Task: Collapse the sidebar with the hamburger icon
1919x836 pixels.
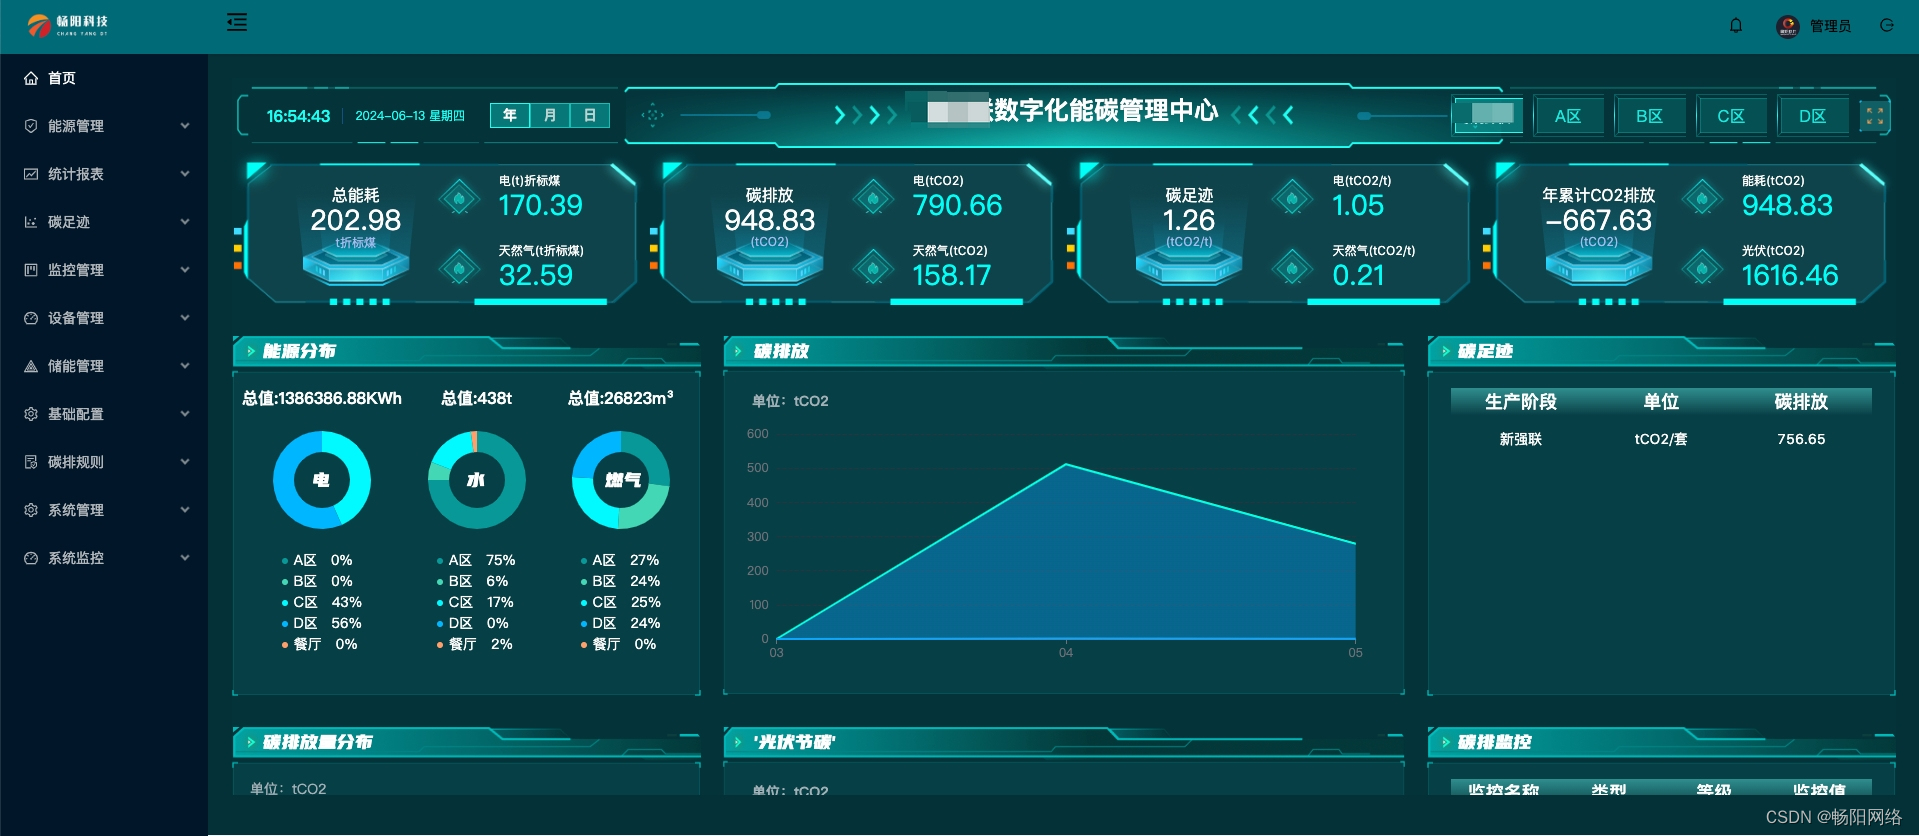Action: click(237, 22)
